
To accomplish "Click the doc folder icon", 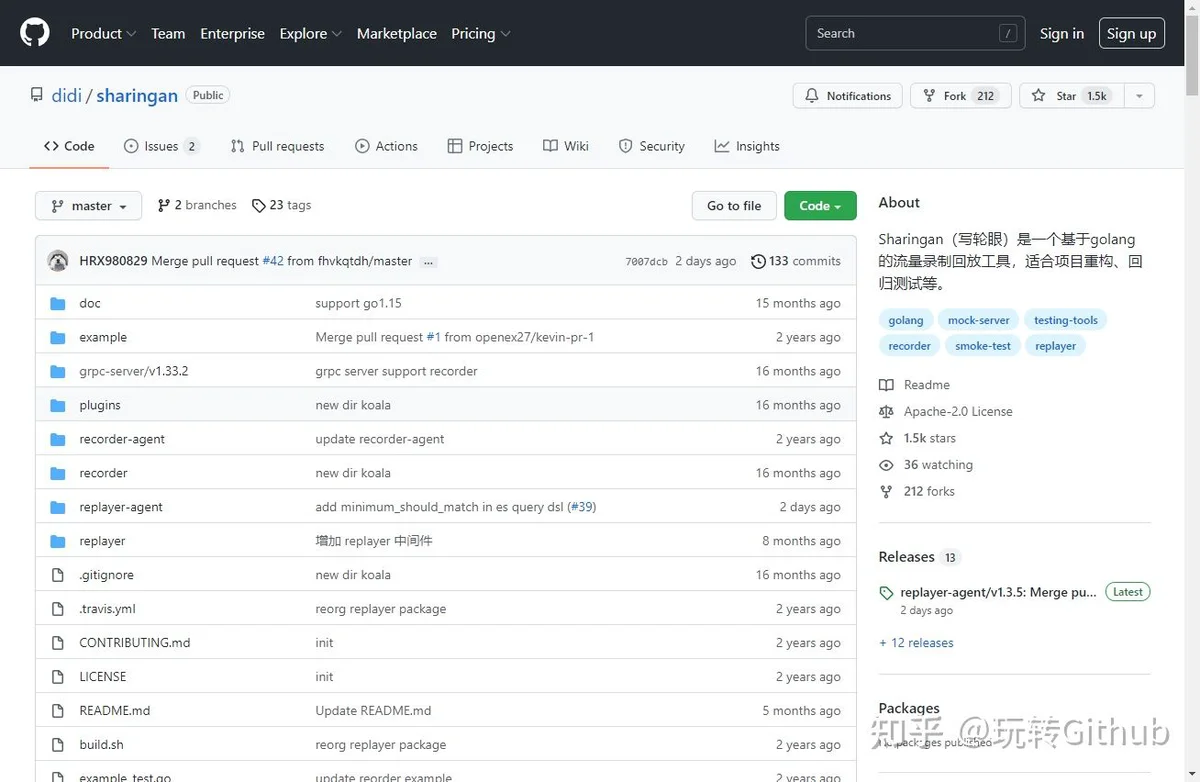I will (x=58, y=303).
